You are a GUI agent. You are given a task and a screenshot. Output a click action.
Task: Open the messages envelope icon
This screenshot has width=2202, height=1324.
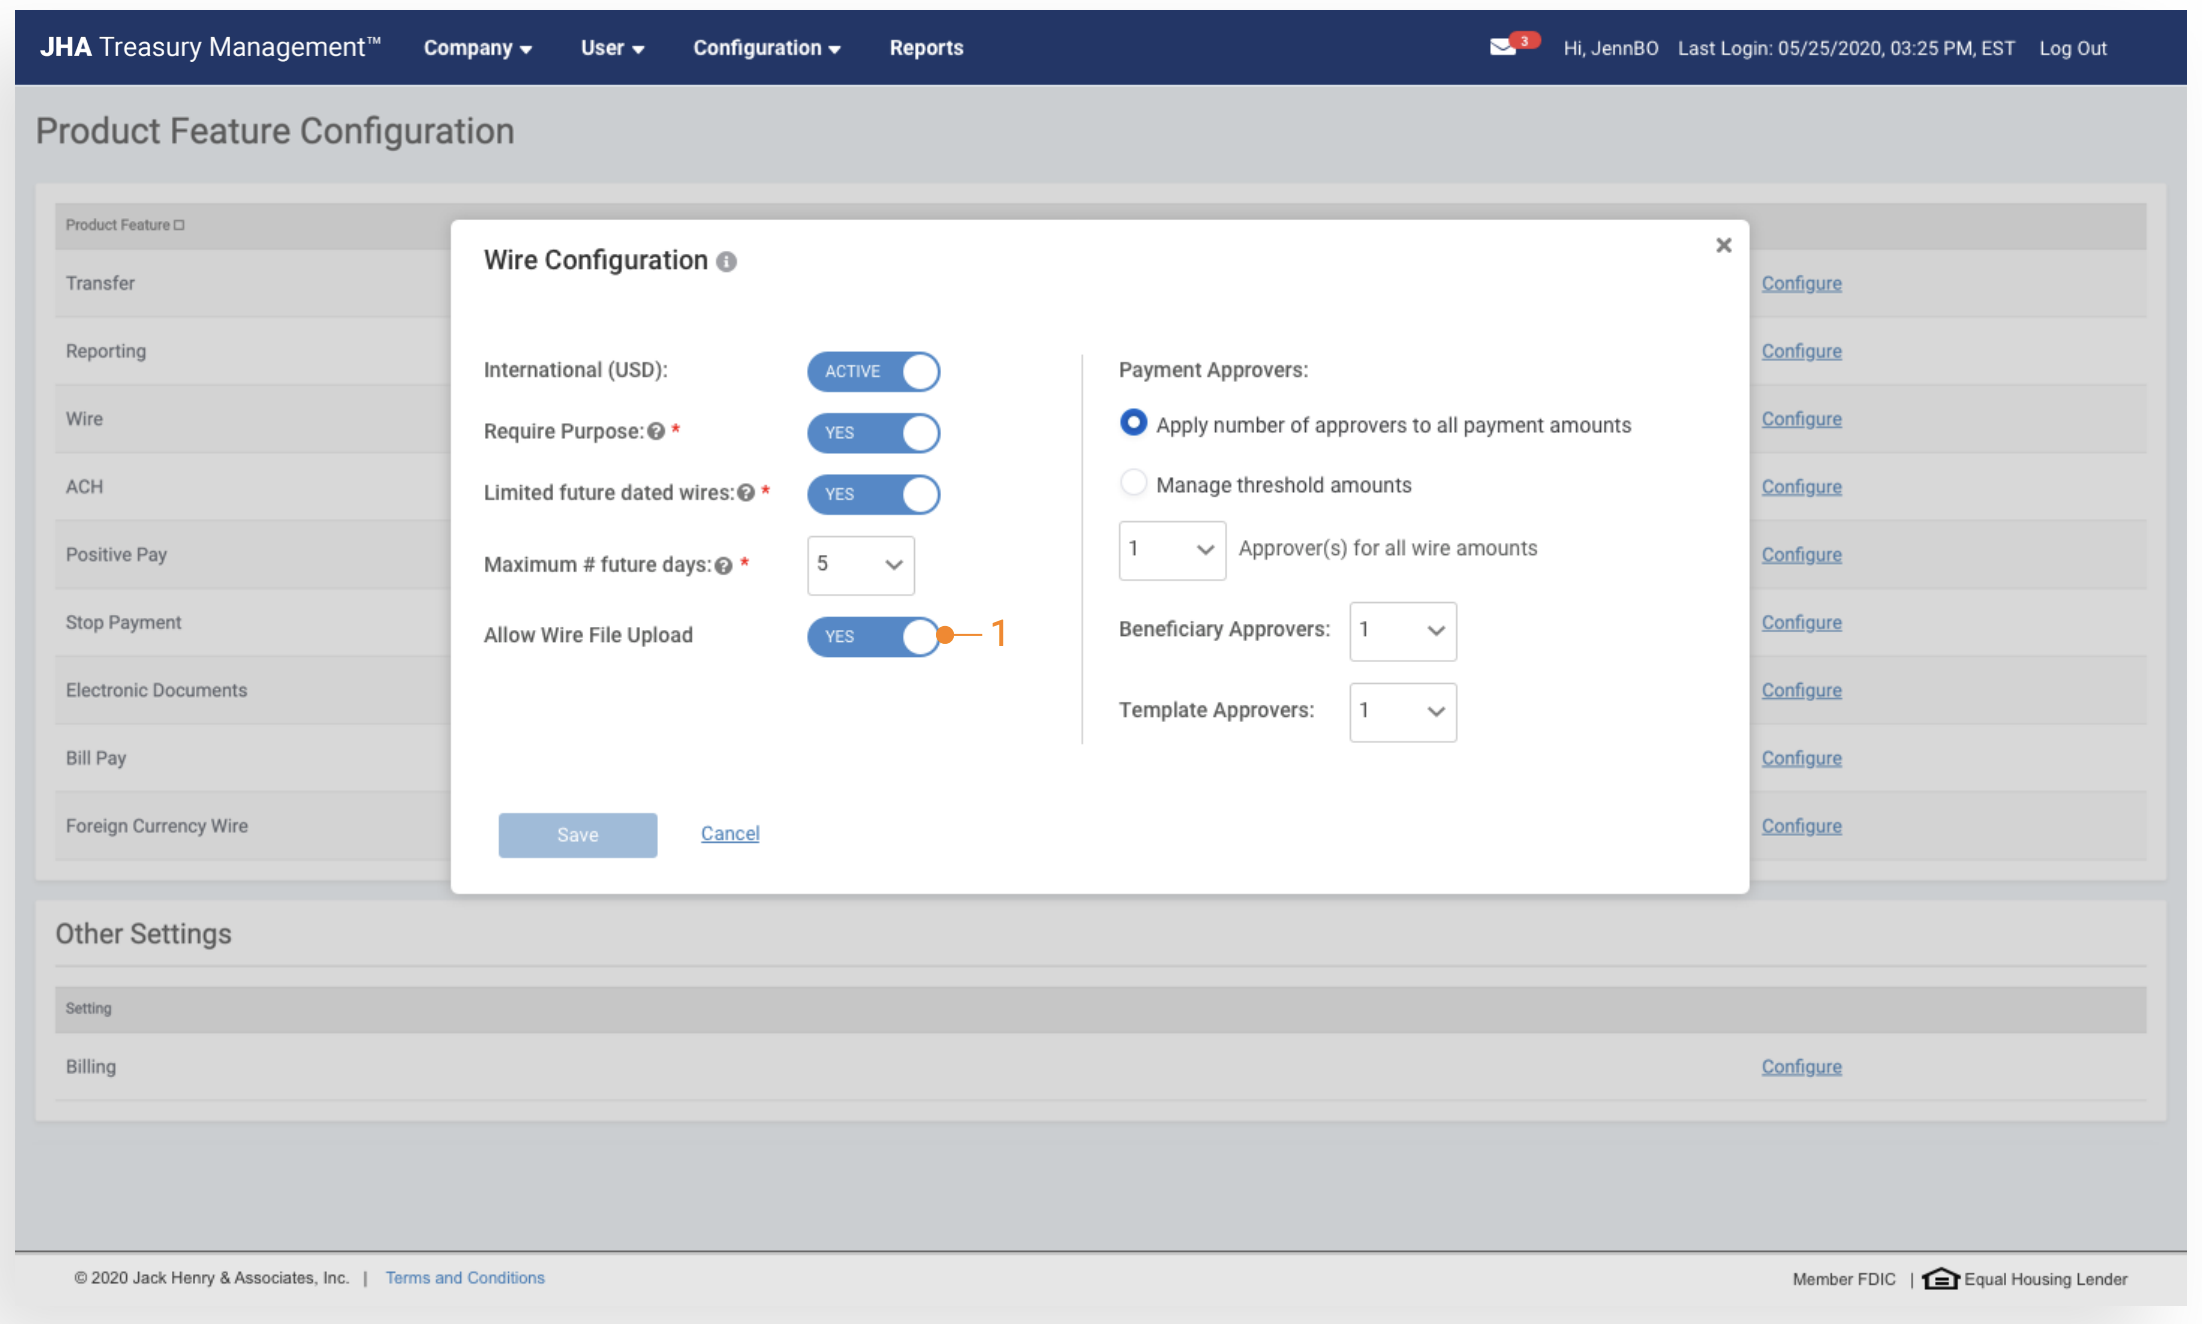1502,47
